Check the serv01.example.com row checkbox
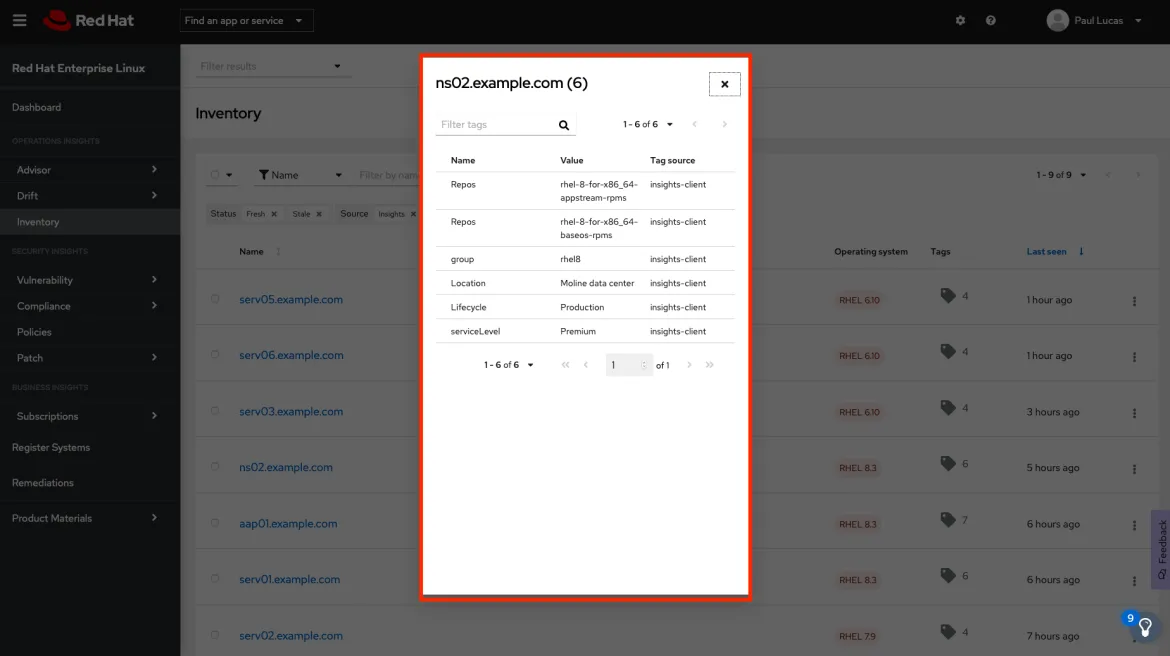This screenshot has width=1170, height=656. (x=215, y=579)
